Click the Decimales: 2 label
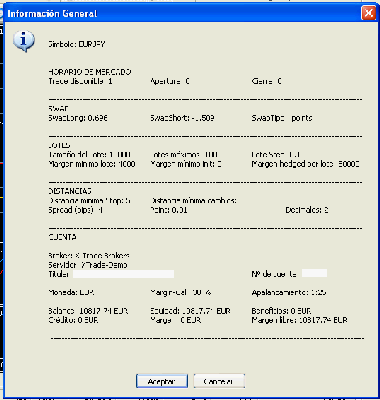Viewport: 380px width, 400px height. tap(307, 210)
